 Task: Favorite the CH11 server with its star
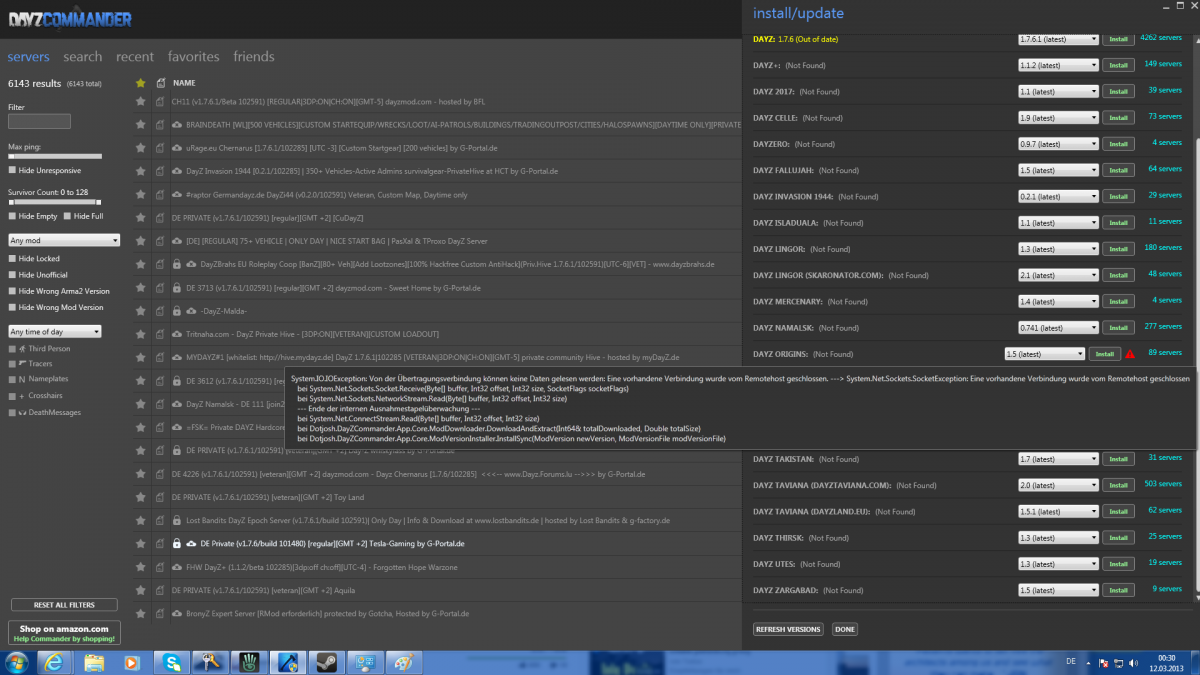[x=141, y=102]
